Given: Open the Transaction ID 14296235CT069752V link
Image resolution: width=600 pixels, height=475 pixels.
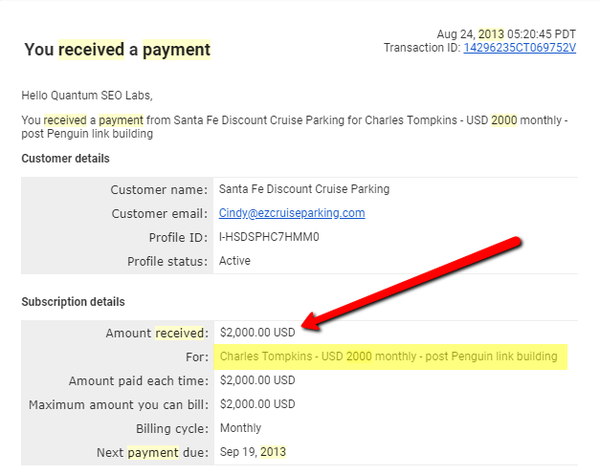Looking at the screenshot, I should [520, 48].
